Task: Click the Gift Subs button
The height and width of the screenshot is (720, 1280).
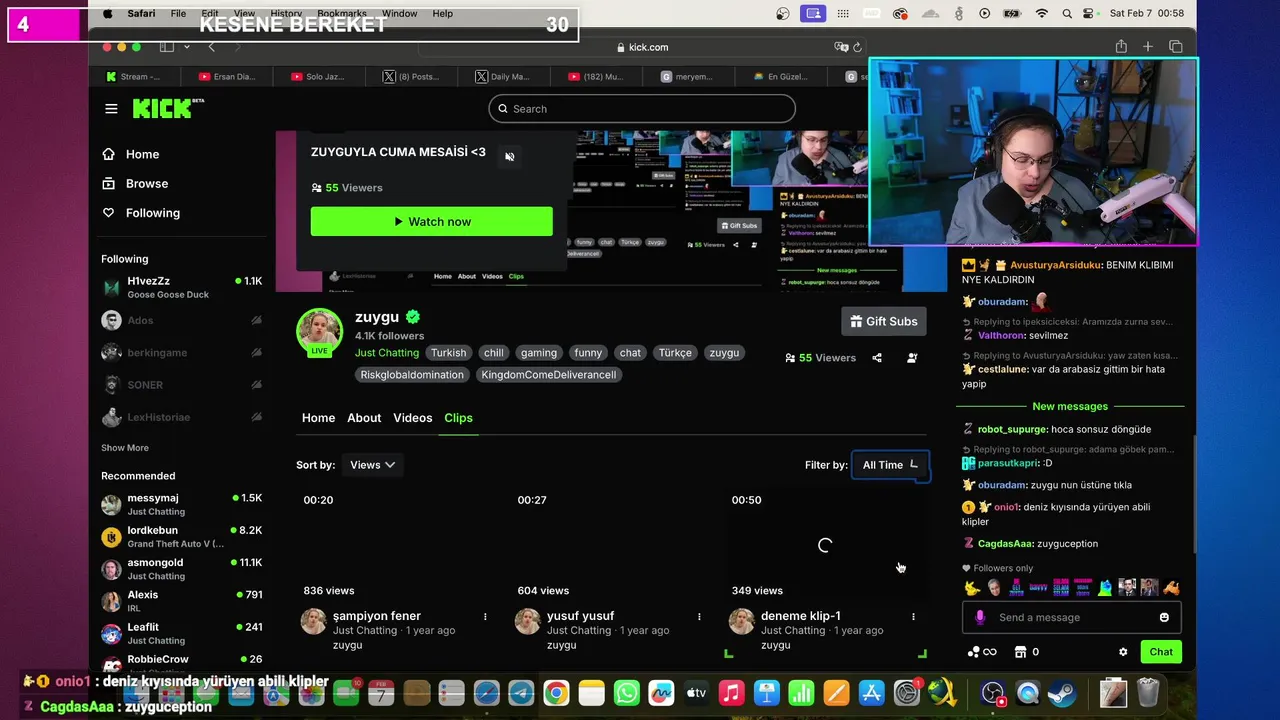Action: tap(884, 321)
